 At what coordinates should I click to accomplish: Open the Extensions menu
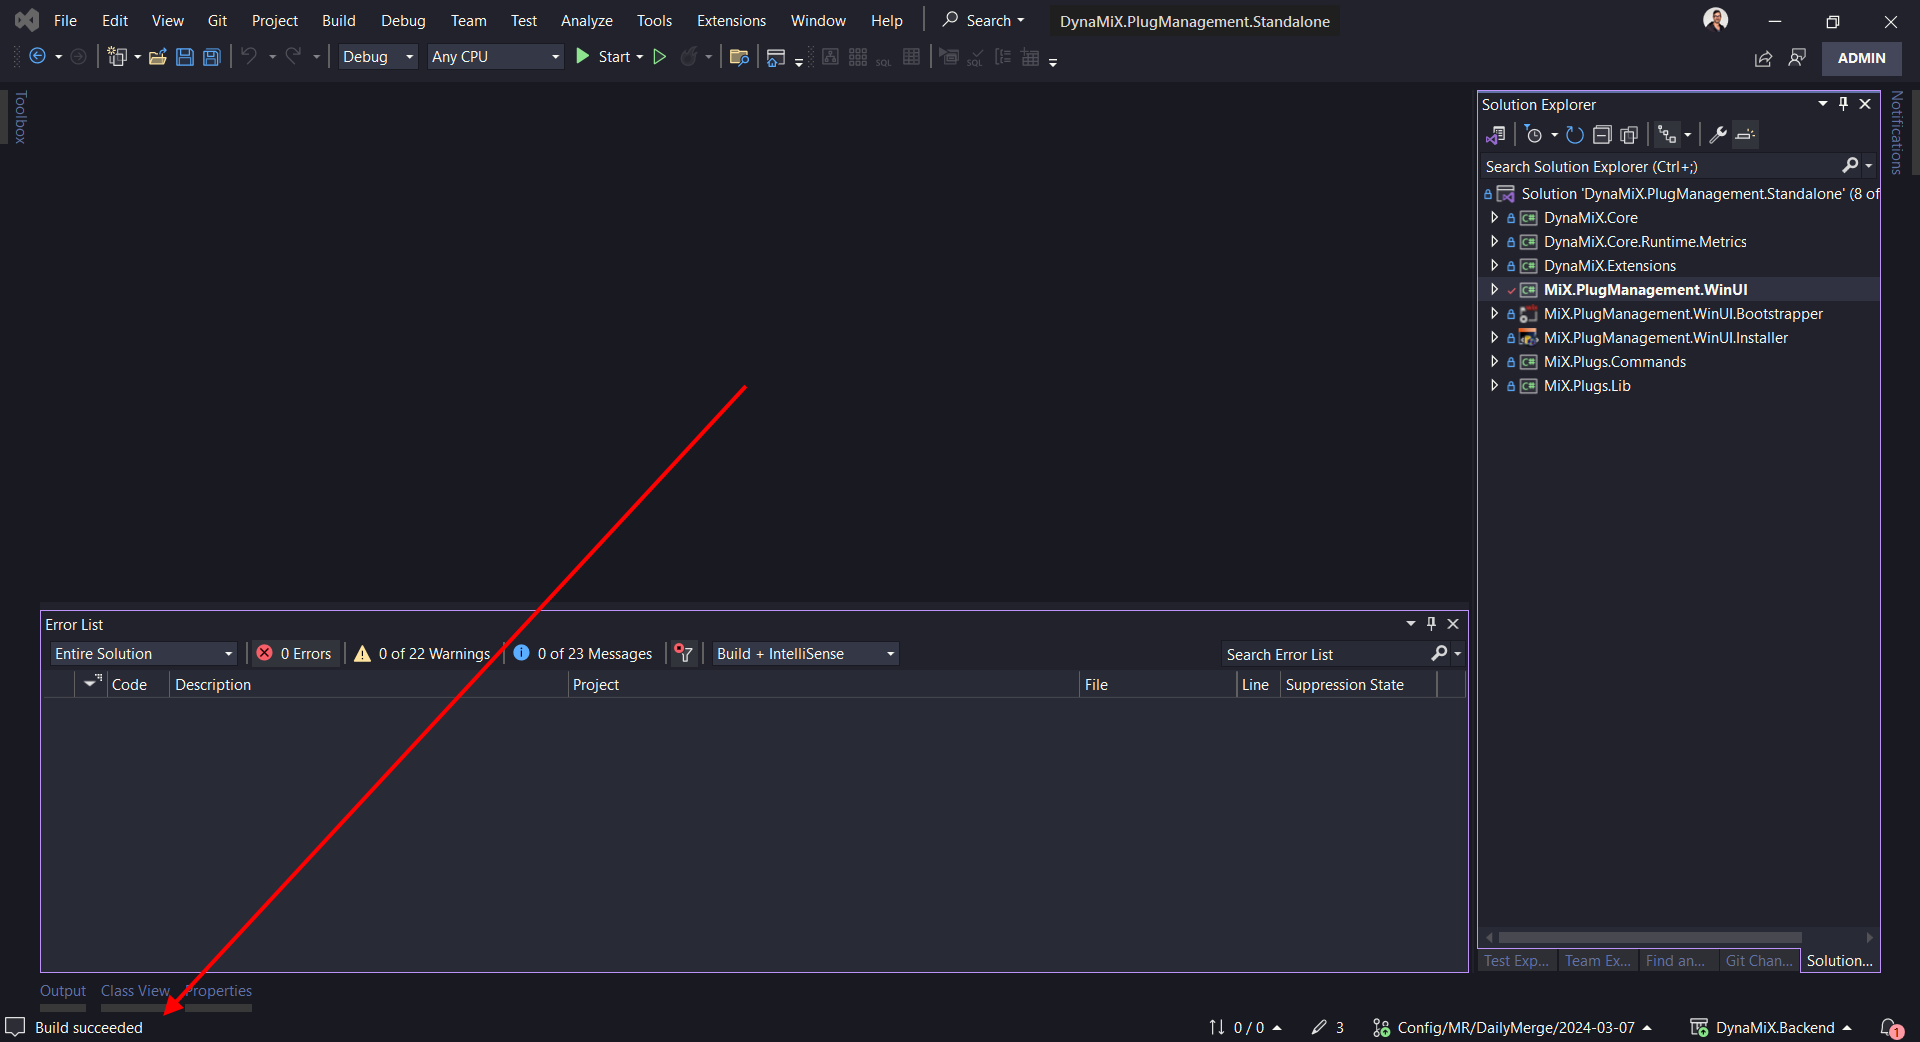click(731, 21)
